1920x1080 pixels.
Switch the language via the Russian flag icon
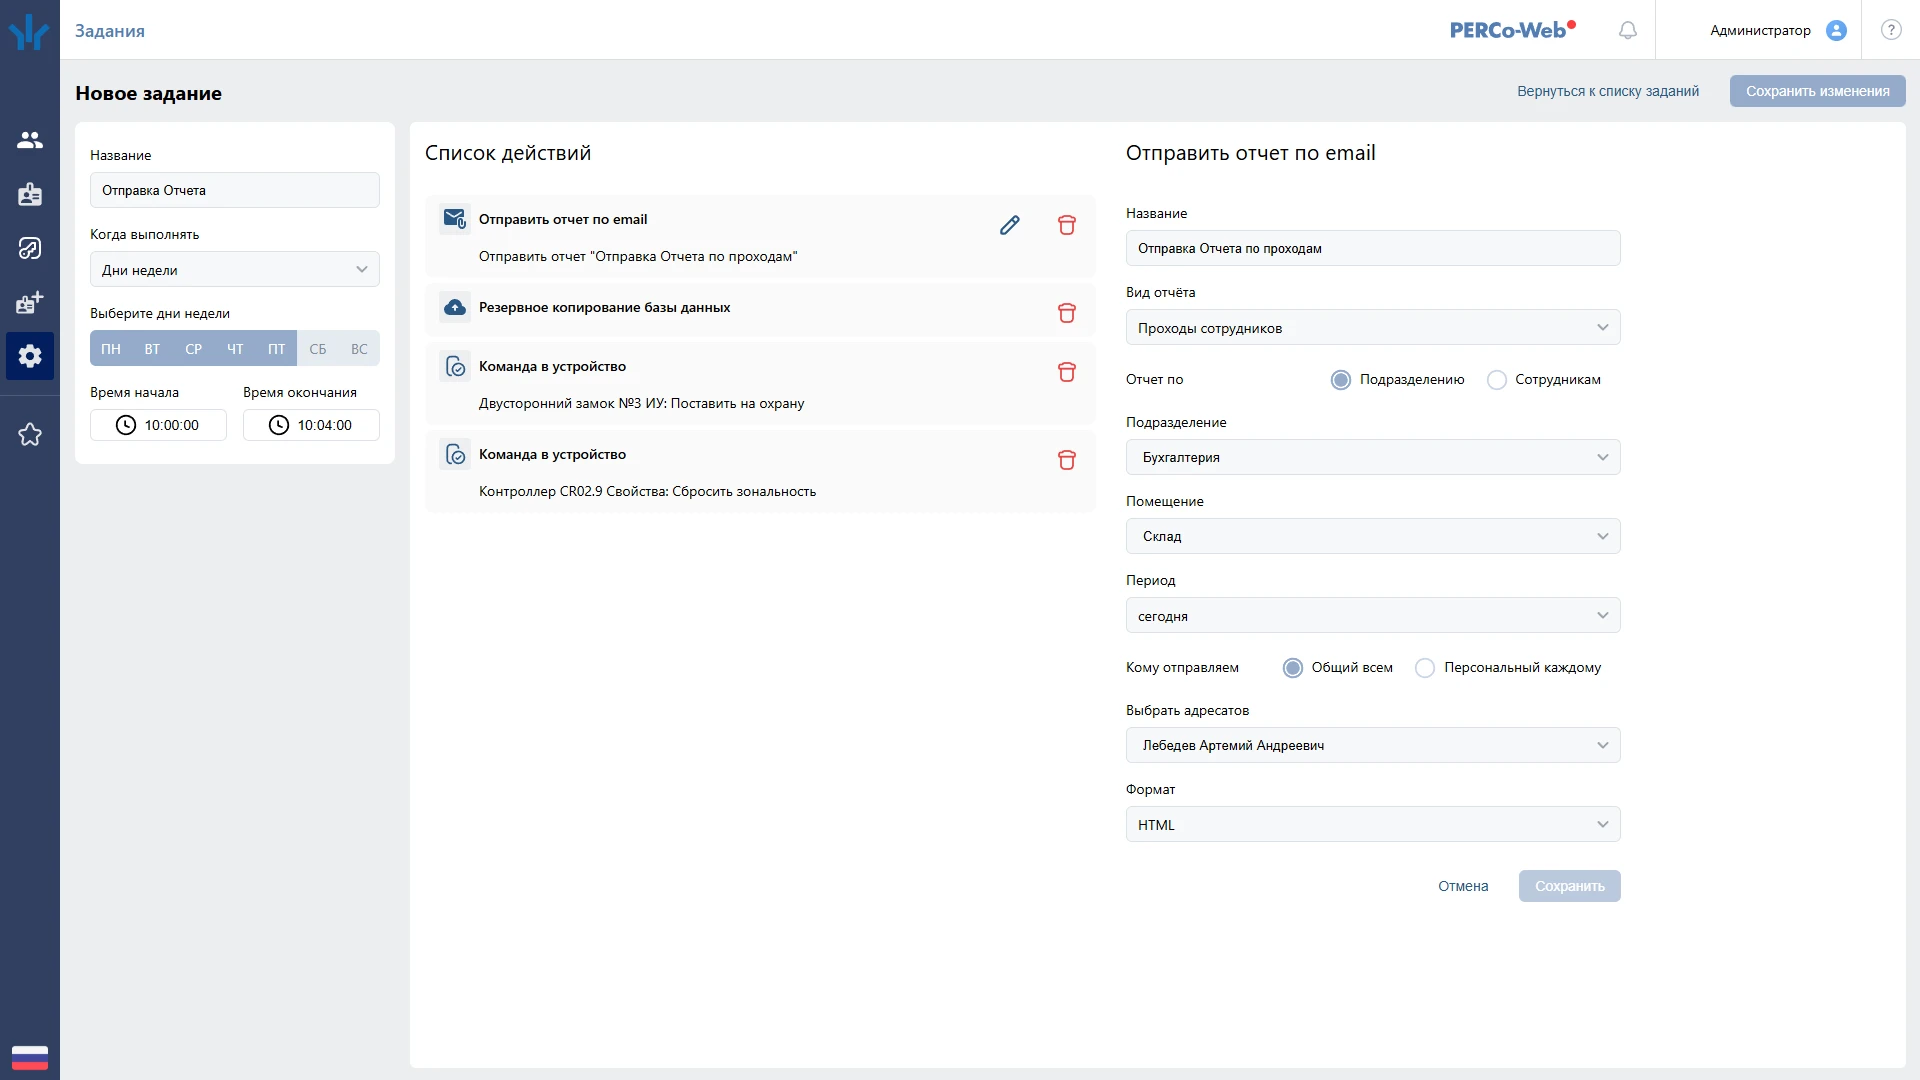tap(30, 1057)
